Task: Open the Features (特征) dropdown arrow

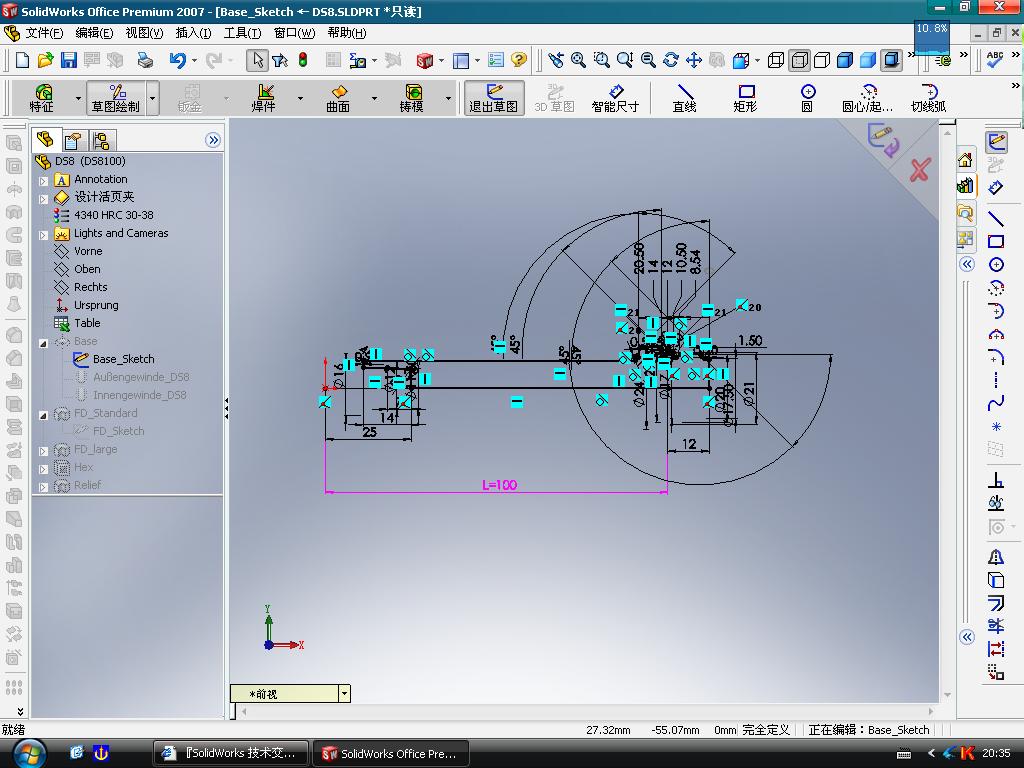Action: click(x=78, y=99)
